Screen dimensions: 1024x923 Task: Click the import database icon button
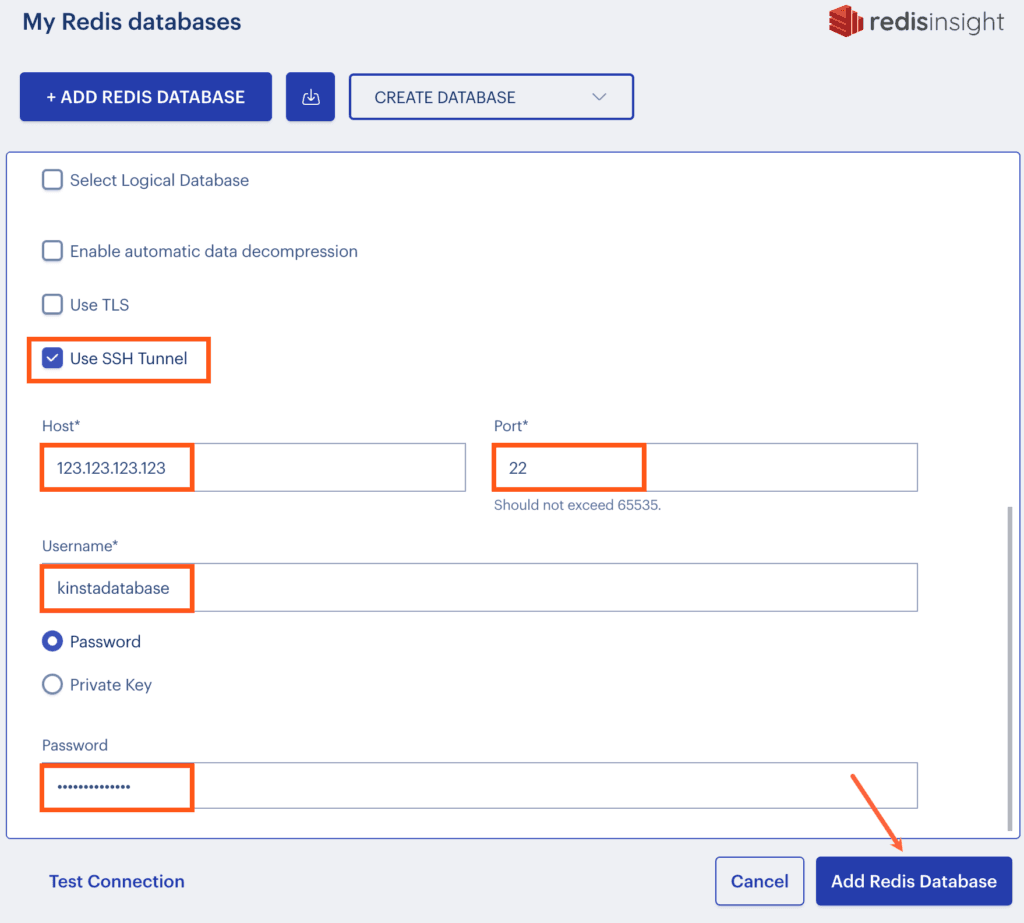310,97
